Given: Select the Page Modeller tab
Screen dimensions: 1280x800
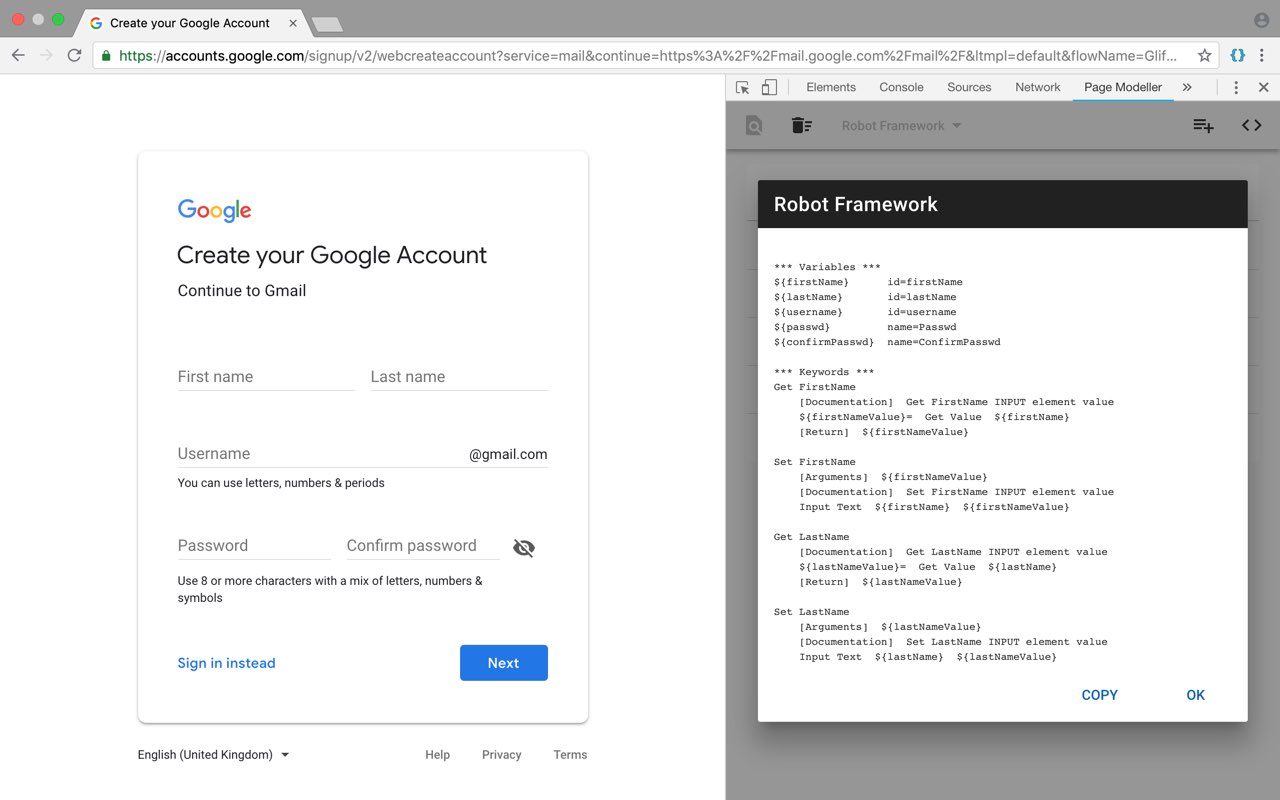Looking at the screenshot, I should coord(1123,87).
